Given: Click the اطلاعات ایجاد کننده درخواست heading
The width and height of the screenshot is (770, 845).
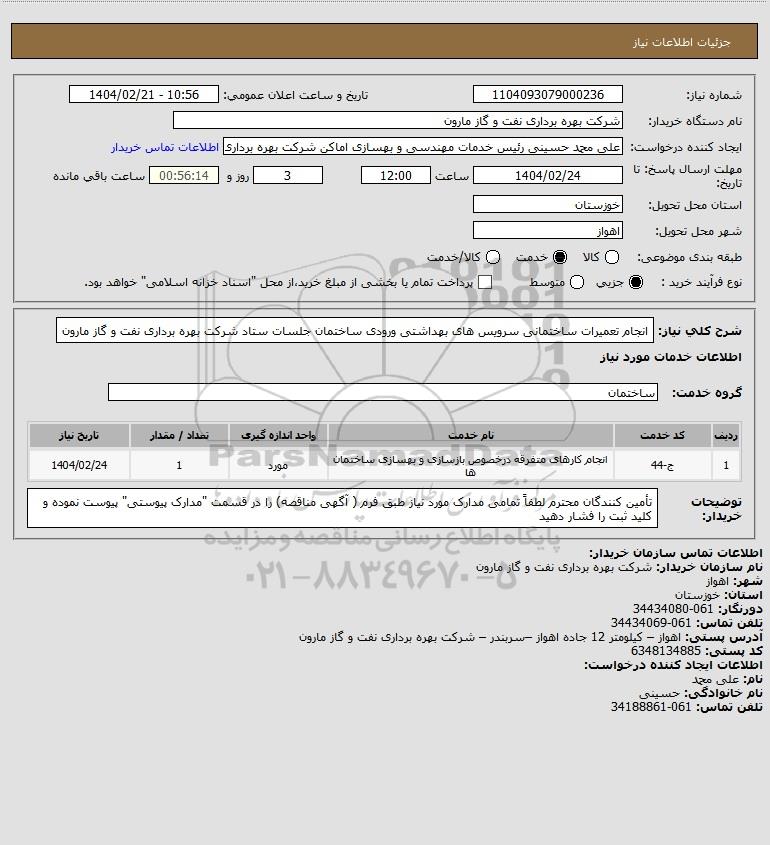Looking at the screenshot, I should tap(674, 665).
